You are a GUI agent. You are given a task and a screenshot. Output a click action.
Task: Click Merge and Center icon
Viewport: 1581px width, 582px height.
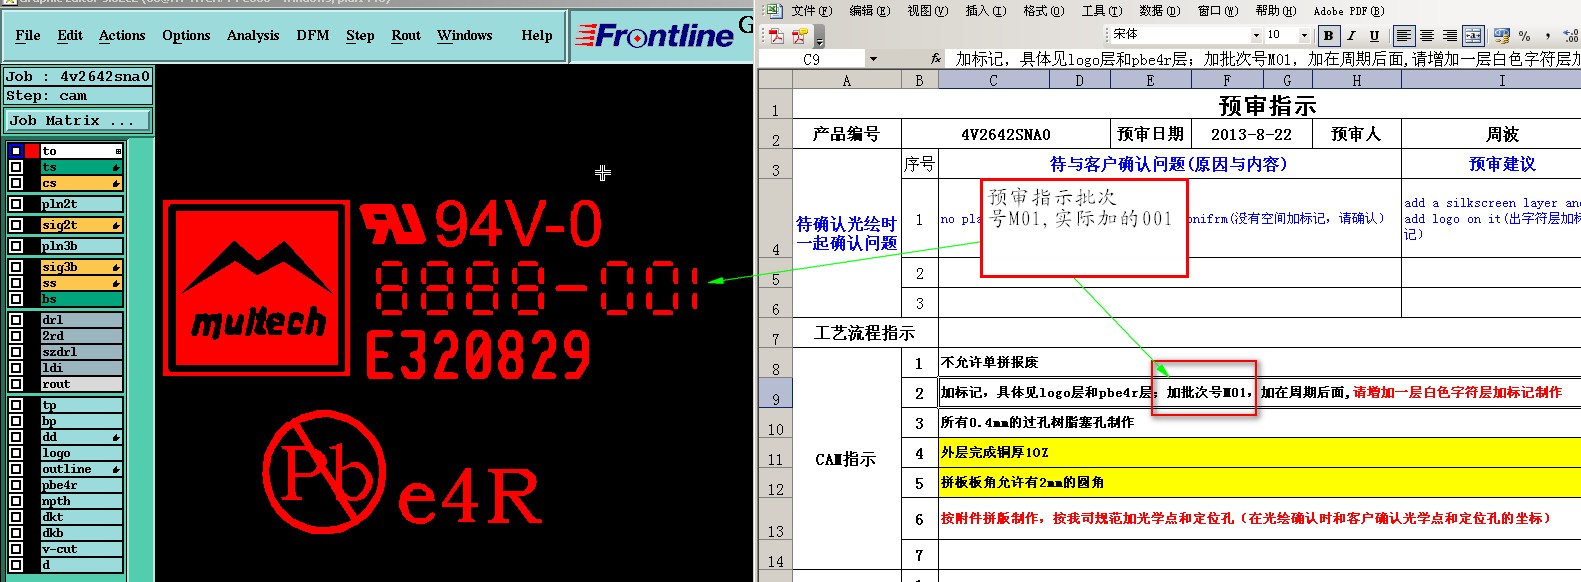(x=1473, y=36)
